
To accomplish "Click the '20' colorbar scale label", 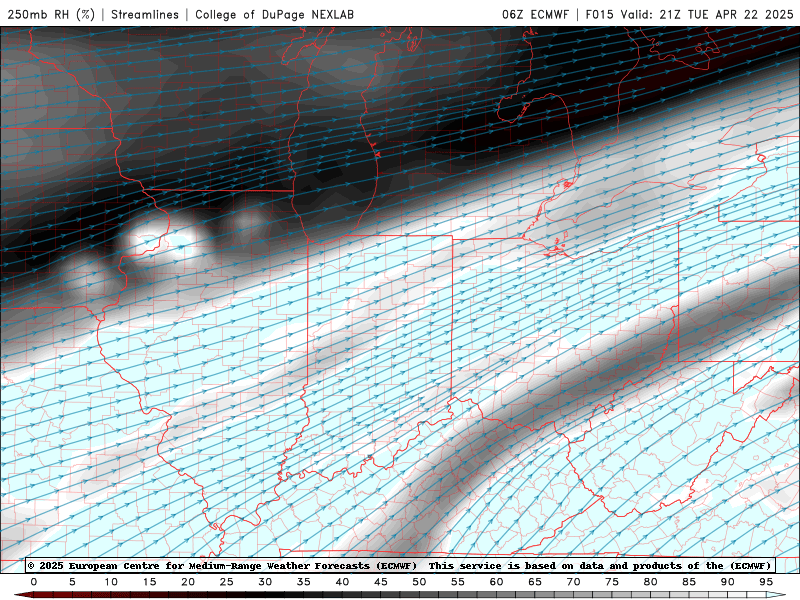I will [x=188, y=582].
